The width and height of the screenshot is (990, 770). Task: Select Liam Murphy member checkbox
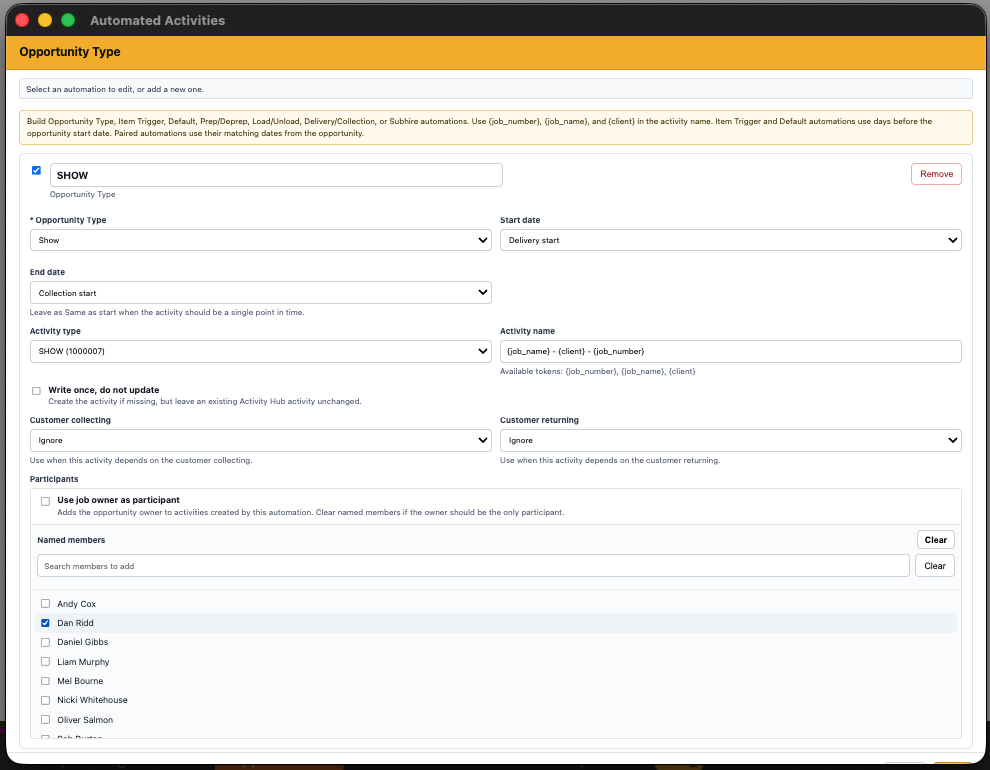[x=45, y=661]
